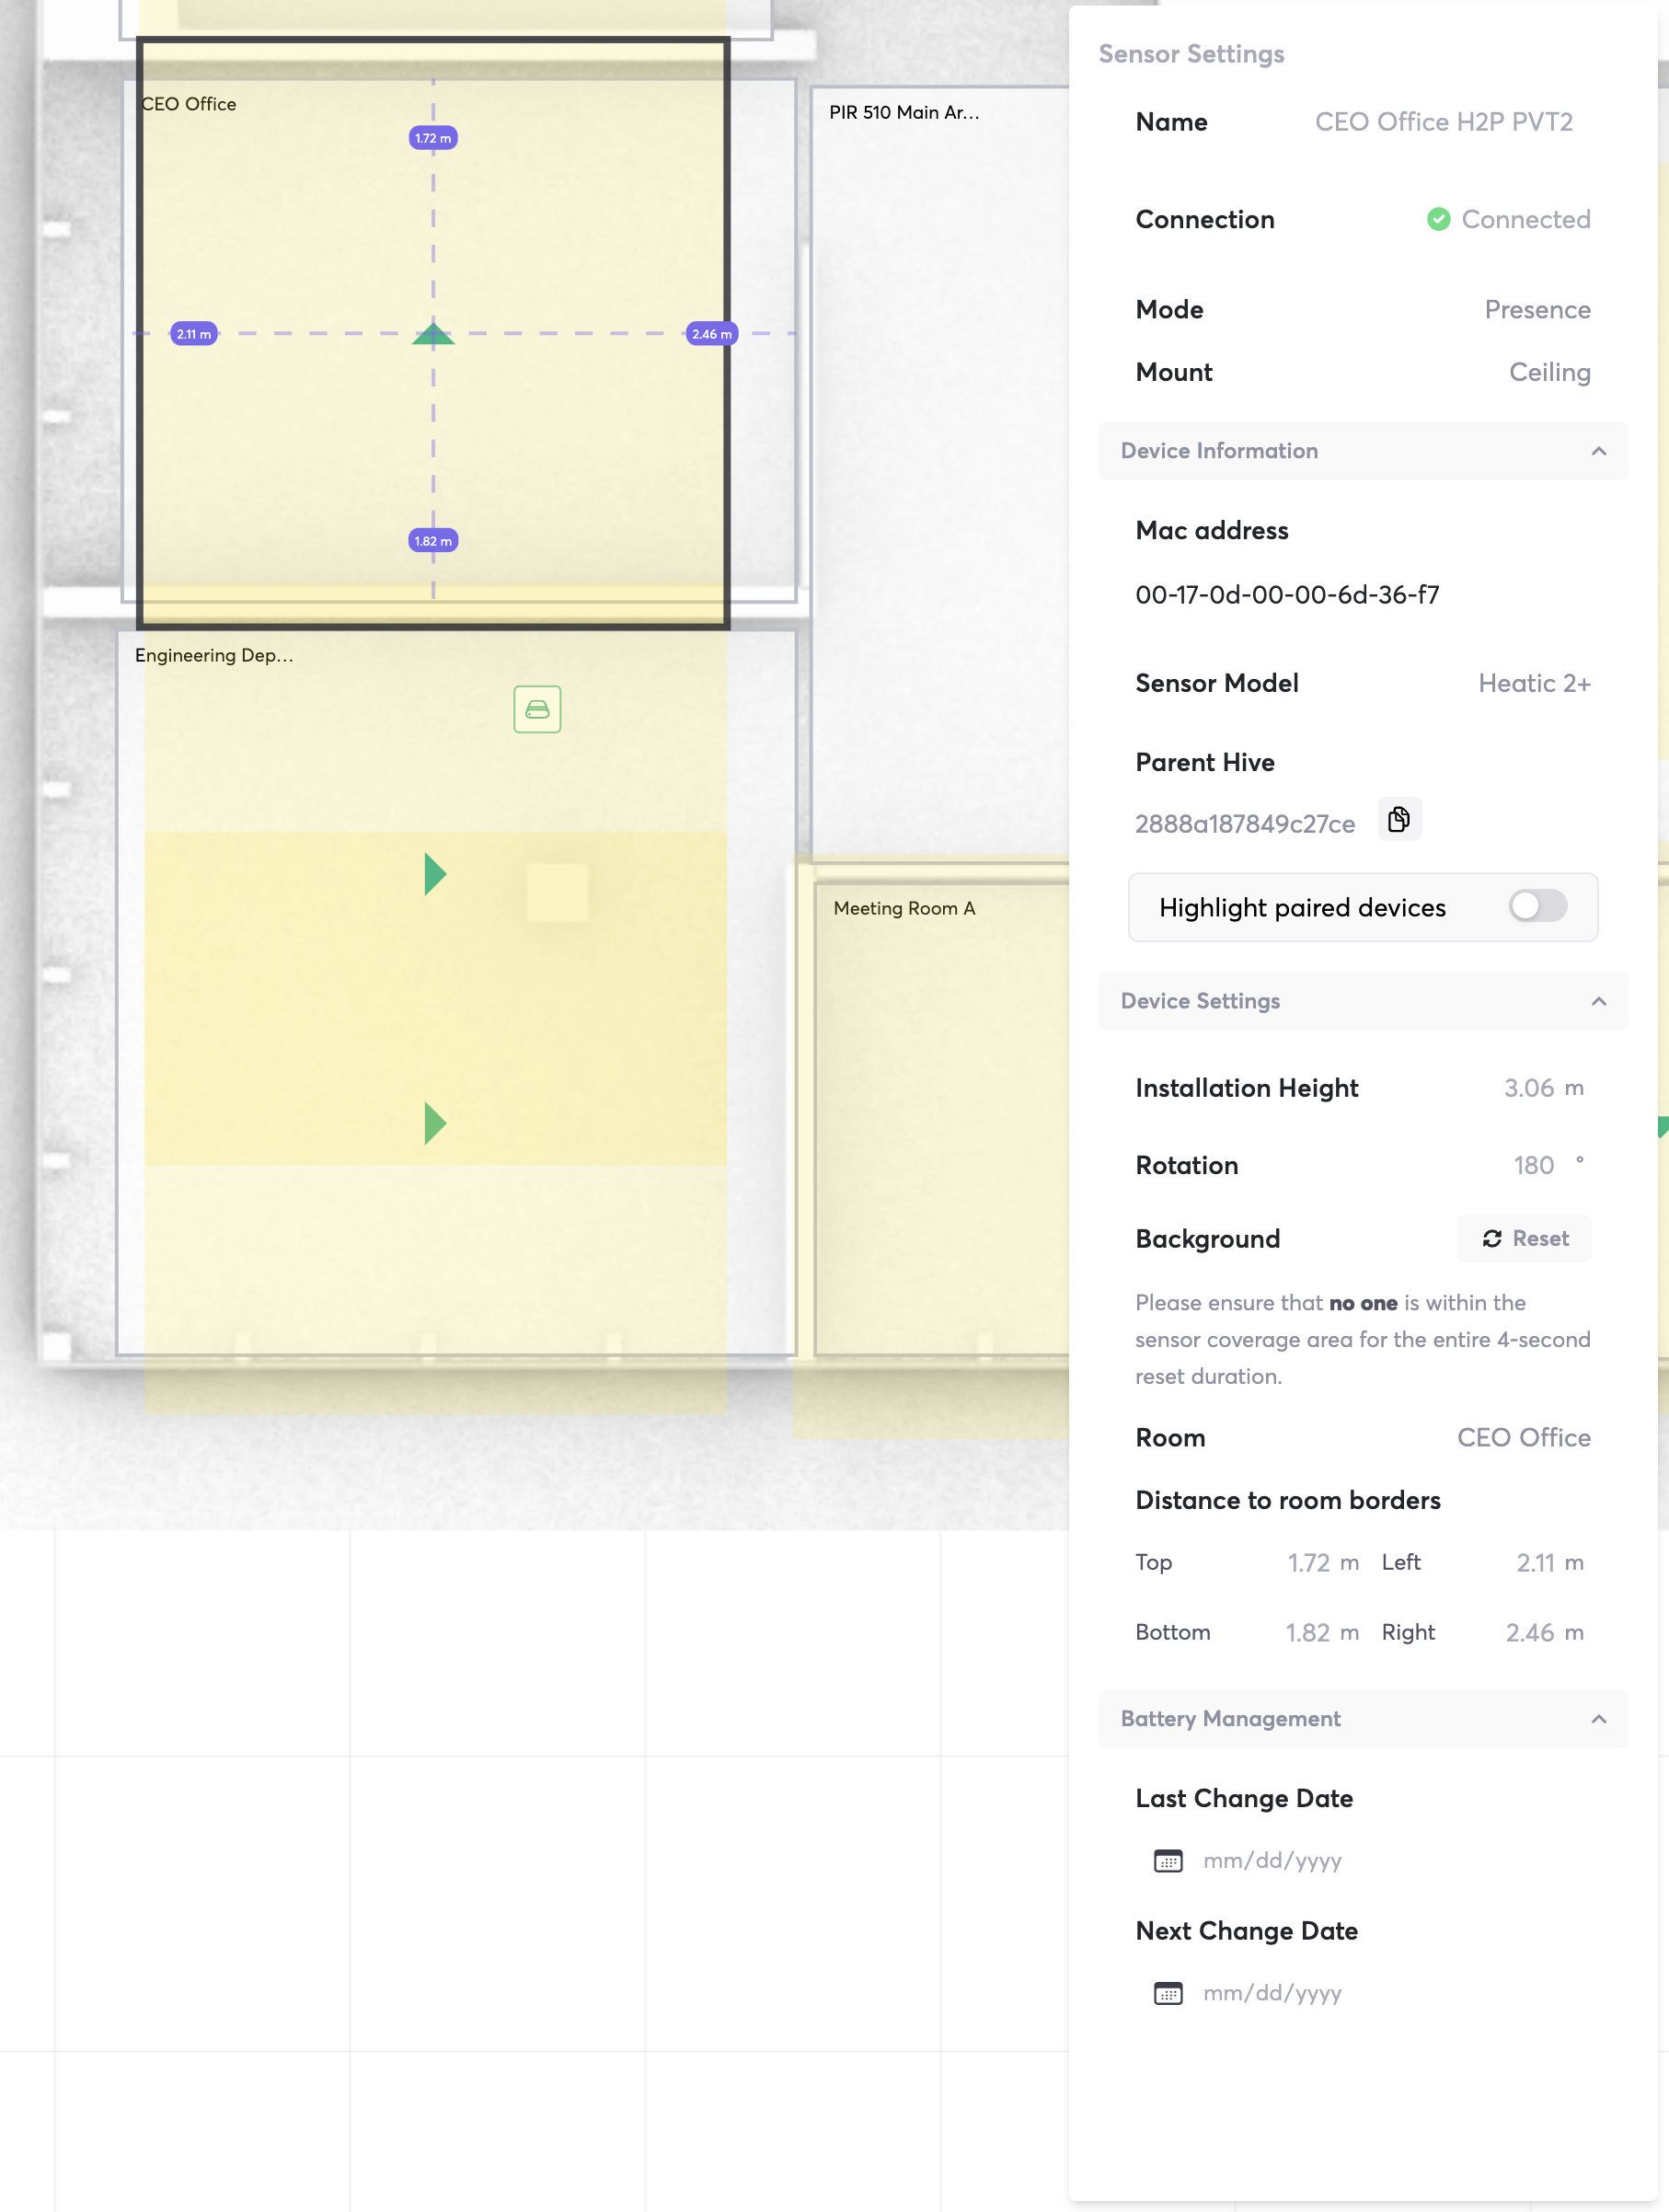Select the CEO Office room label

coord(189,104)
